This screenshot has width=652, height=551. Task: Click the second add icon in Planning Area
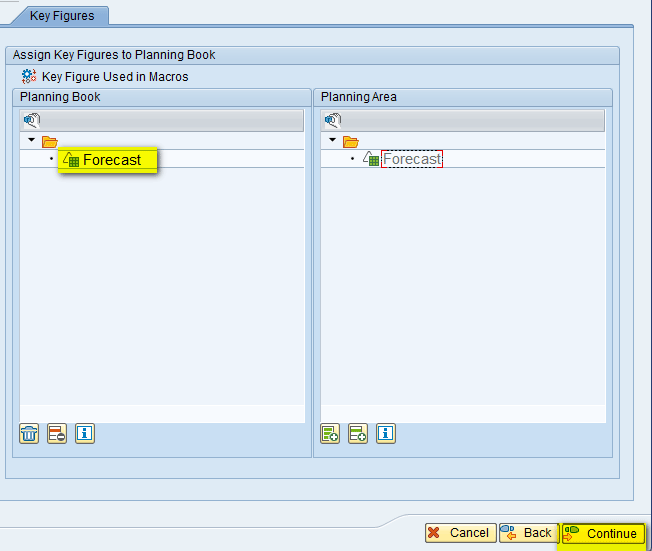coord(358,434)
